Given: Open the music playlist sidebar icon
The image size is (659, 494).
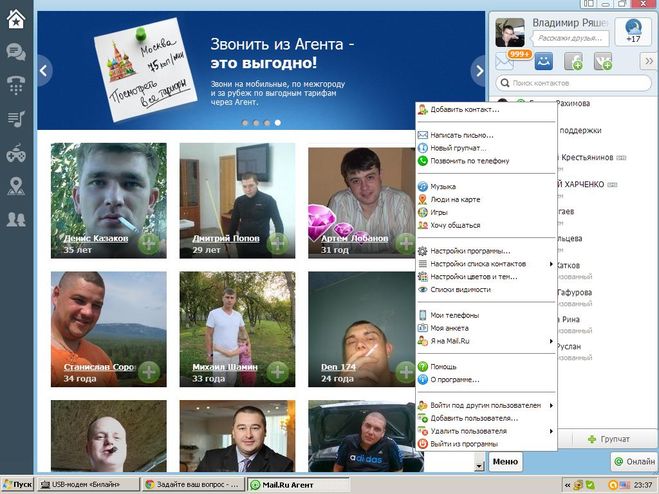Looking at the screenshot, I should [16, 119].
